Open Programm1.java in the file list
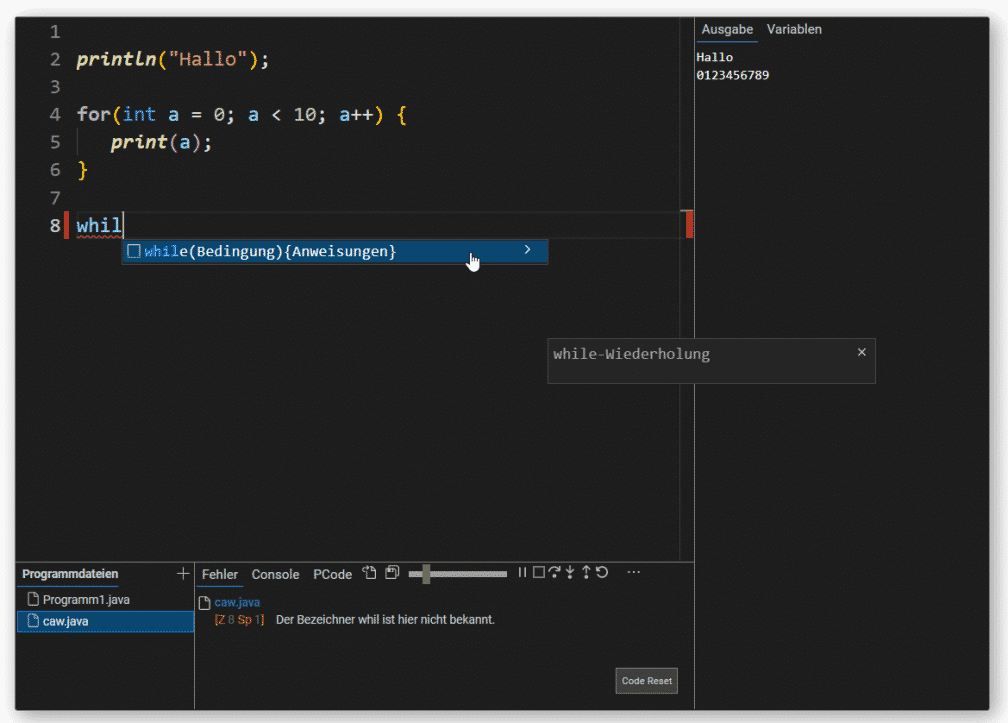This screenshot has height=723, width=1008. pos(86,600)
